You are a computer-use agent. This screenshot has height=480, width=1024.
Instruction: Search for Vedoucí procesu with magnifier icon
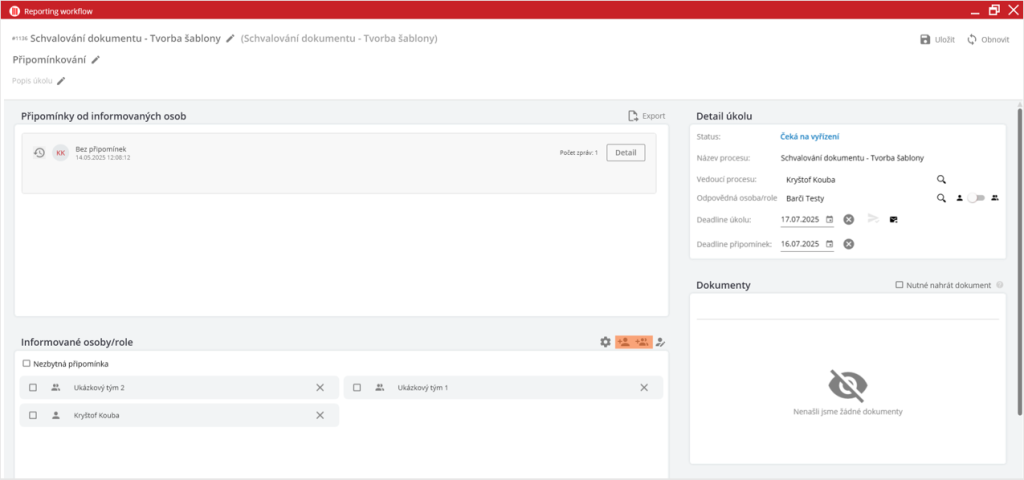coord(941,179)
